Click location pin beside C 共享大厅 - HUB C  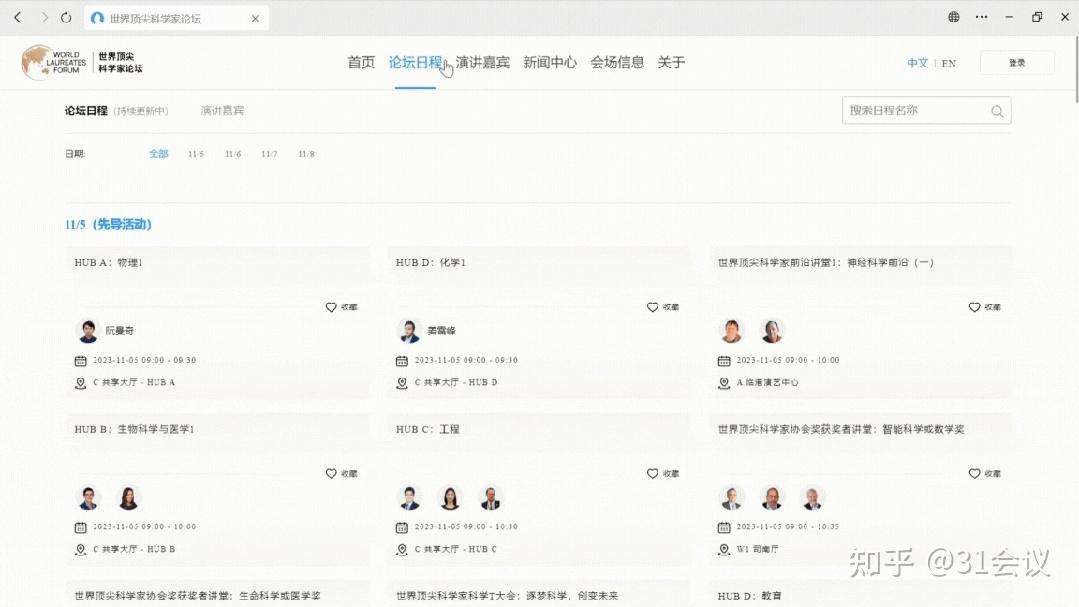402,550
